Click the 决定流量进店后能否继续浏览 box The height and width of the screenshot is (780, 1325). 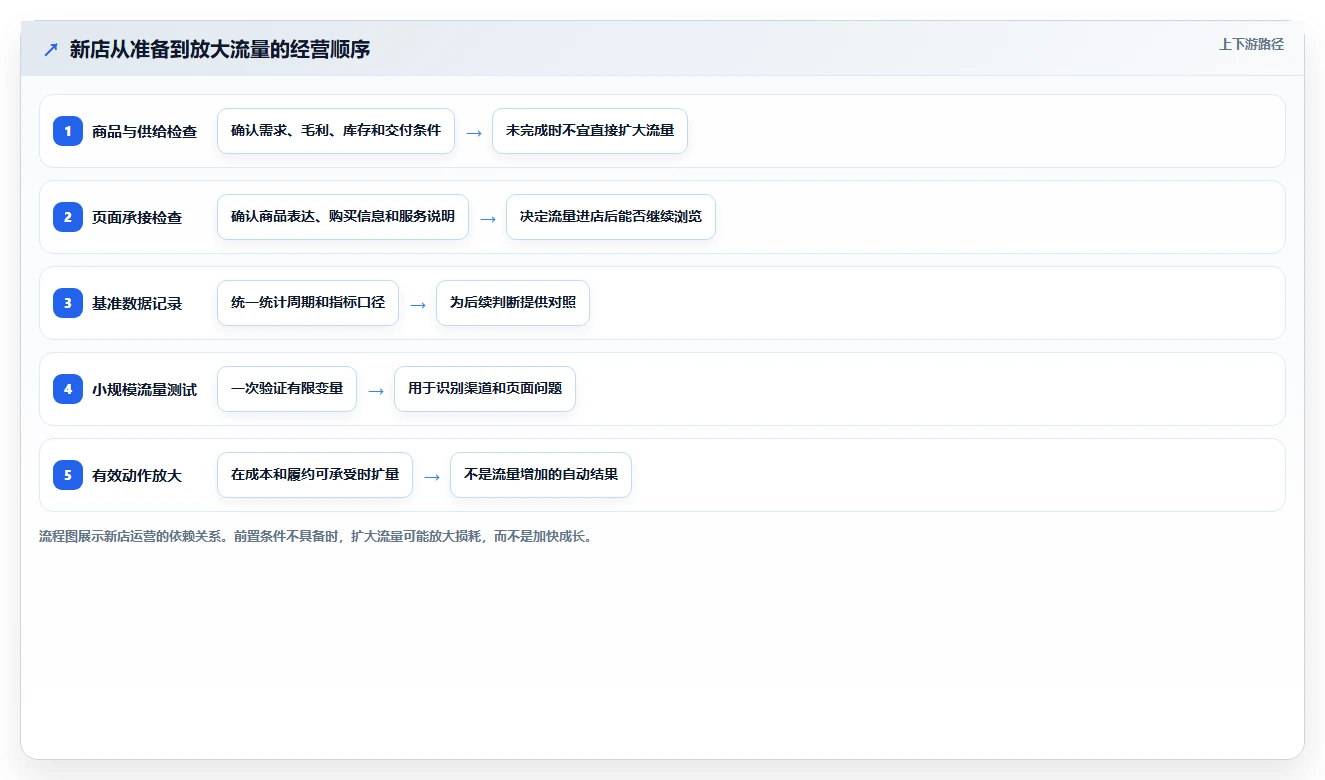611,217
